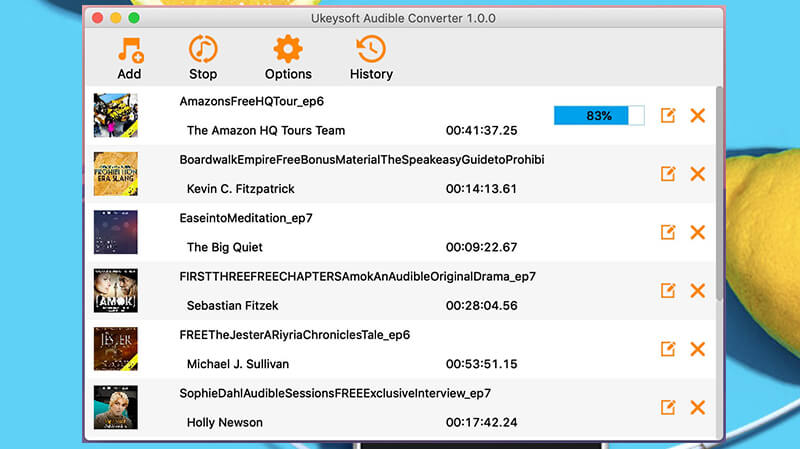
Task: Edit the SophieDahlAudibleSessions entry
Action: click(x=668, y=407)
